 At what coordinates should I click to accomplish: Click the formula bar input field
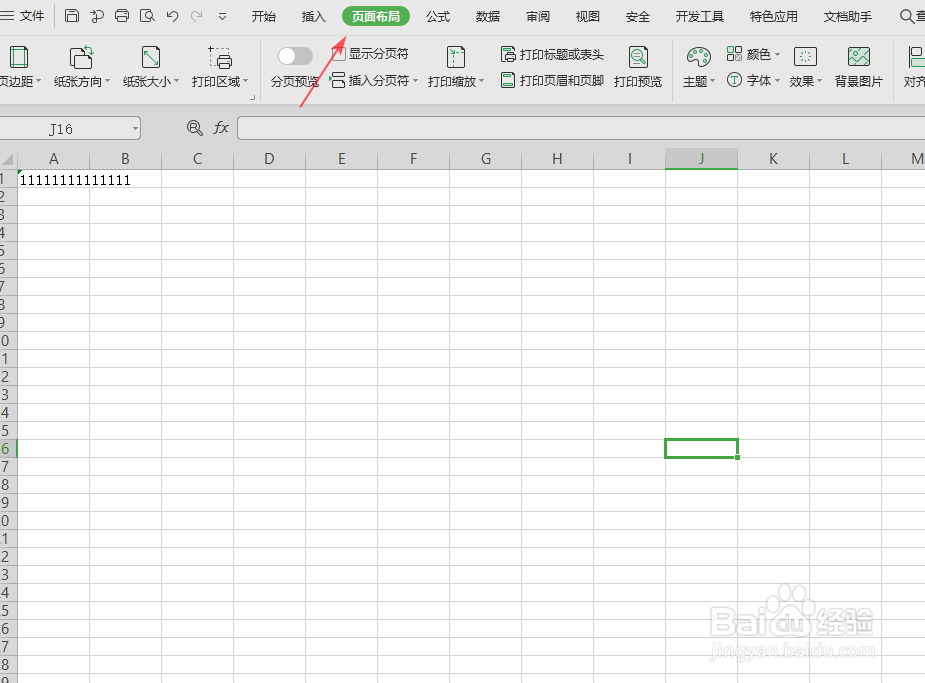tap(581, 128)
